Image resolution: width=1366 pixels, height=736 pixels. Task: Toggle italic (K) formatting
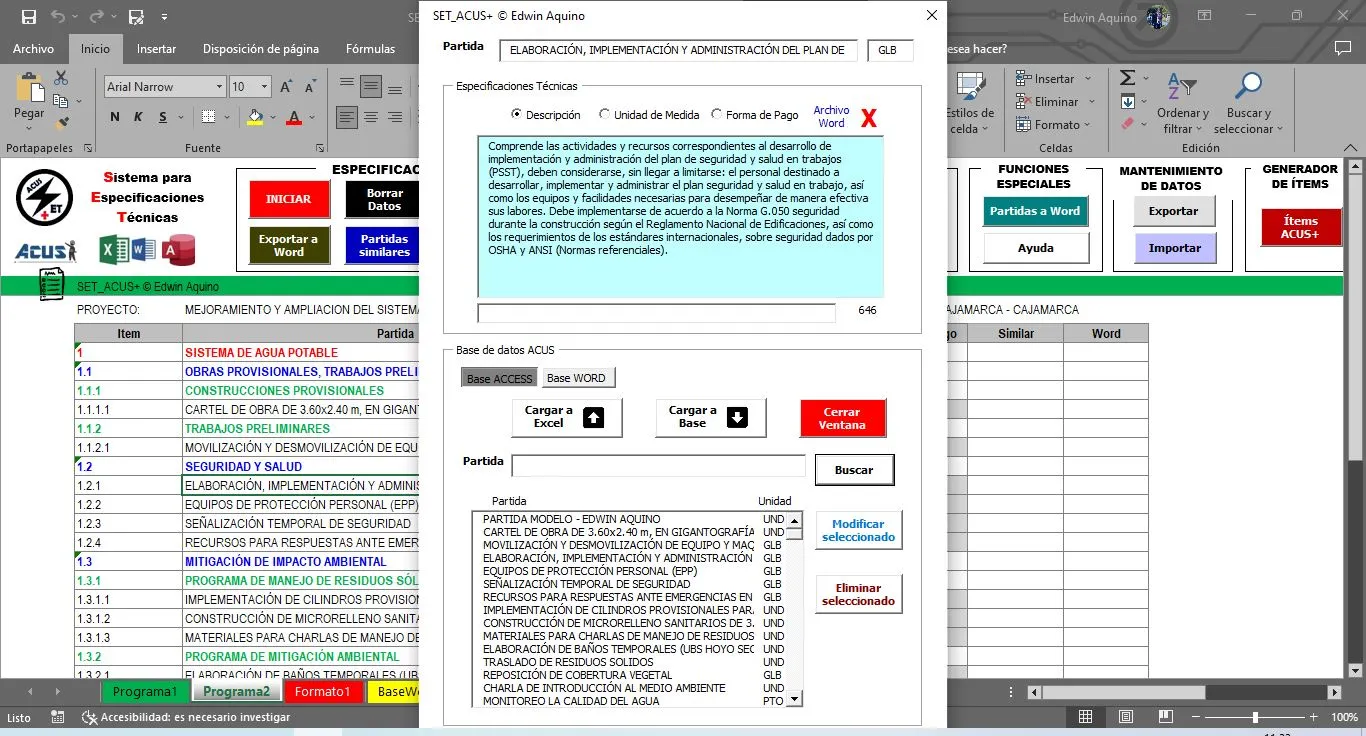click(x=140, y=117)
